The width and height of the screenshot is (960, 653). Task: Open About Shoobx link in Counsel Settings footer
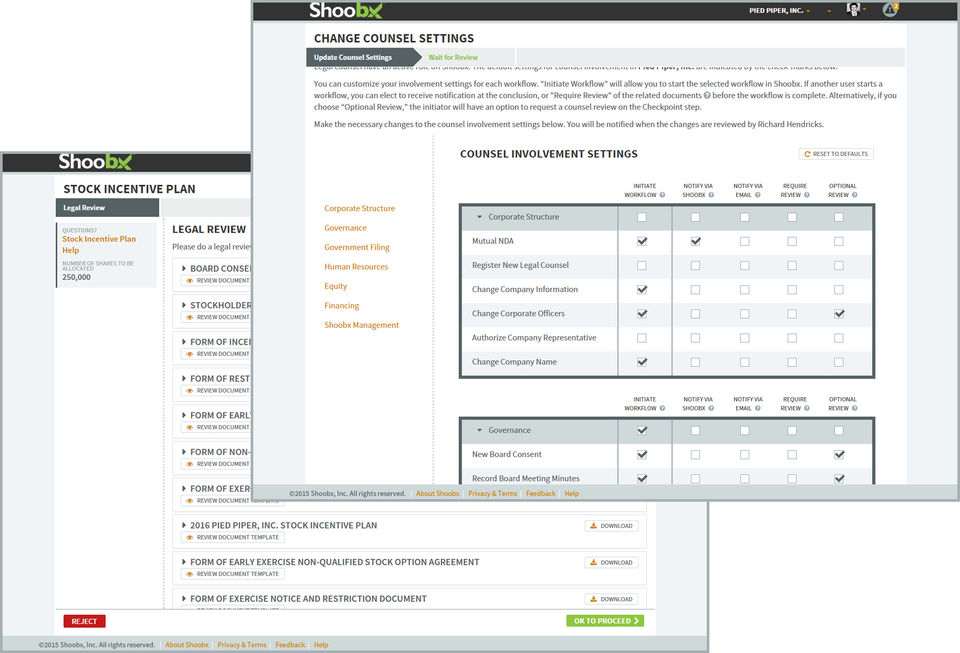437,494
